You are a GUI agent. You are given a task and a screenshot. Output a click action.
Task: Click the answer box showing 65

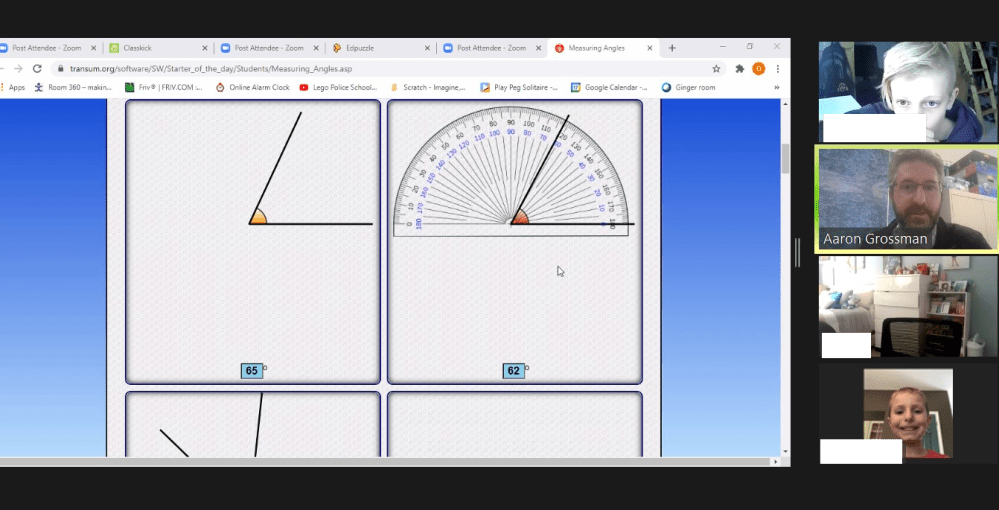[x=252, y=371]
